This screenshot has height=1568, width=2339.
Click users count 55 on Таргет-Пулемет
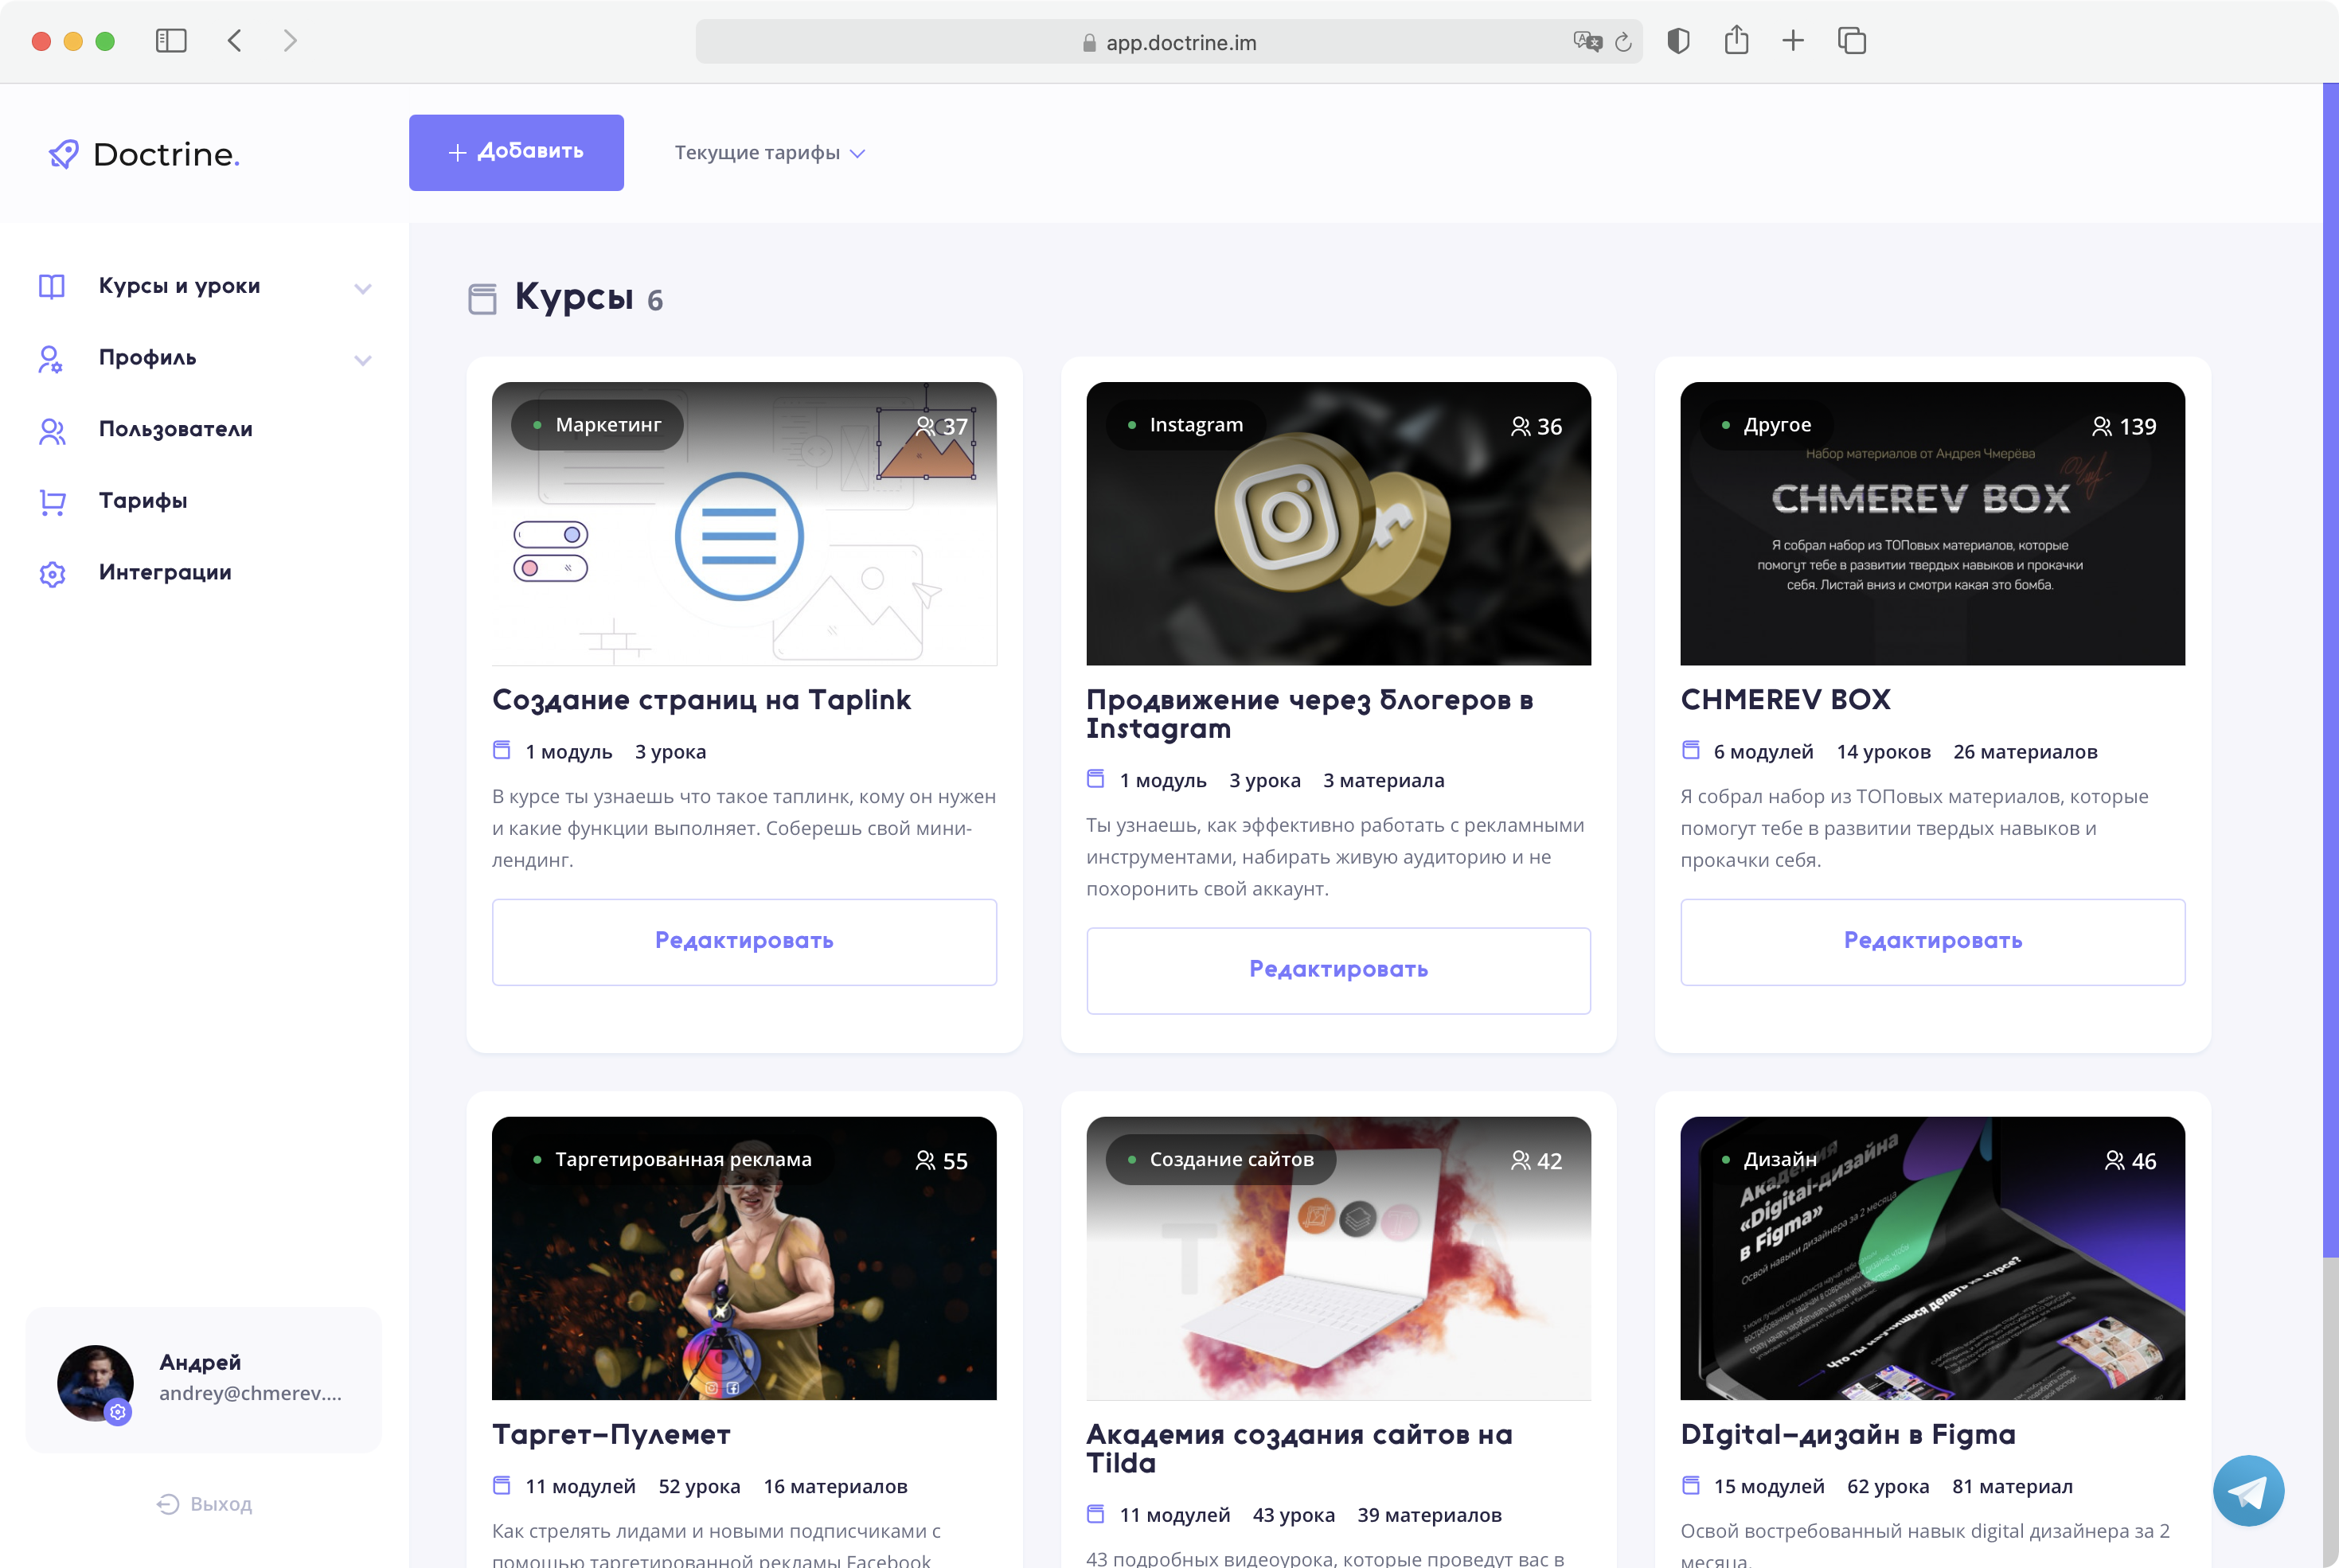click(941, 1160)
